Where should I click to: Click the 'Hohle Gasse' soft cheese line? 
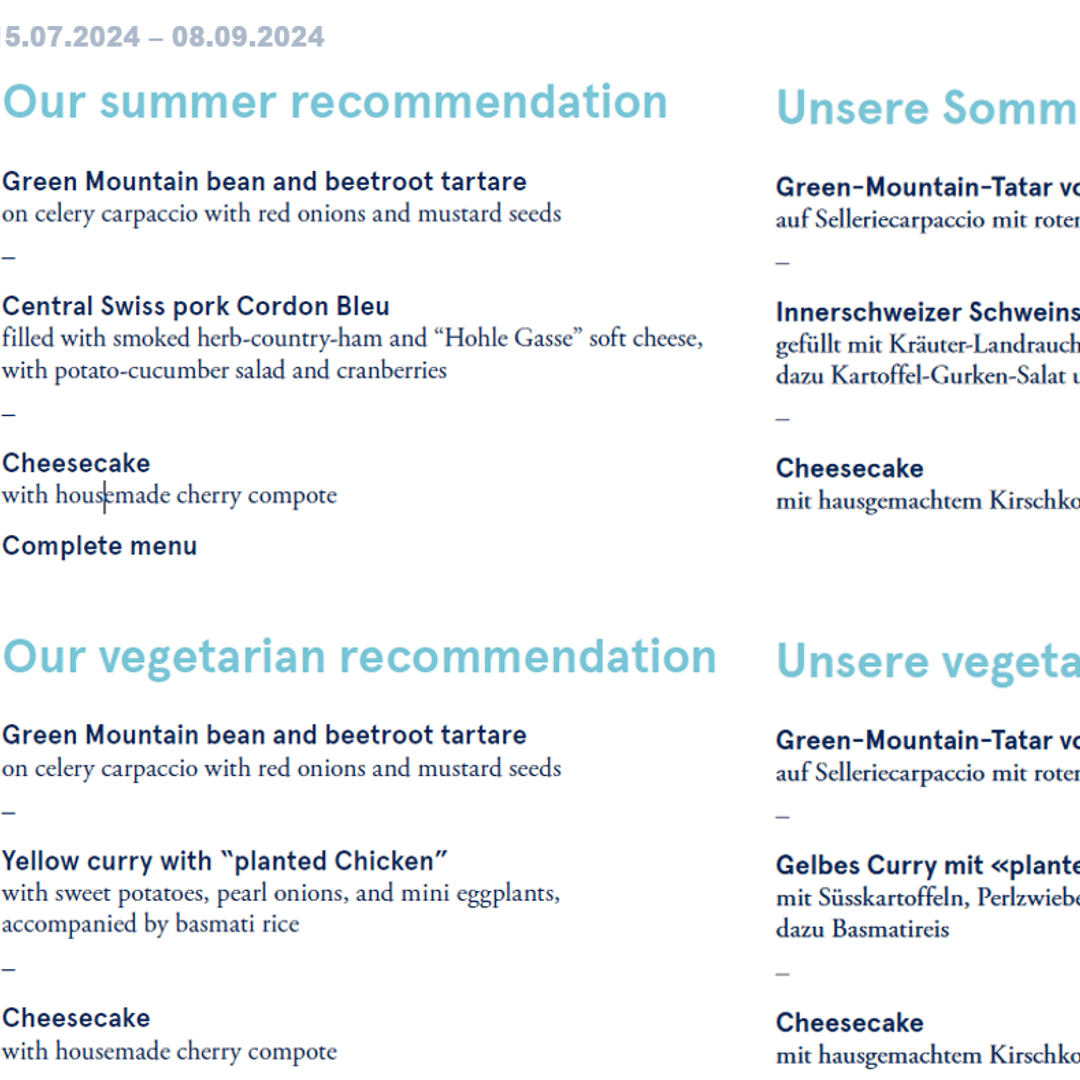click(353, 338)
